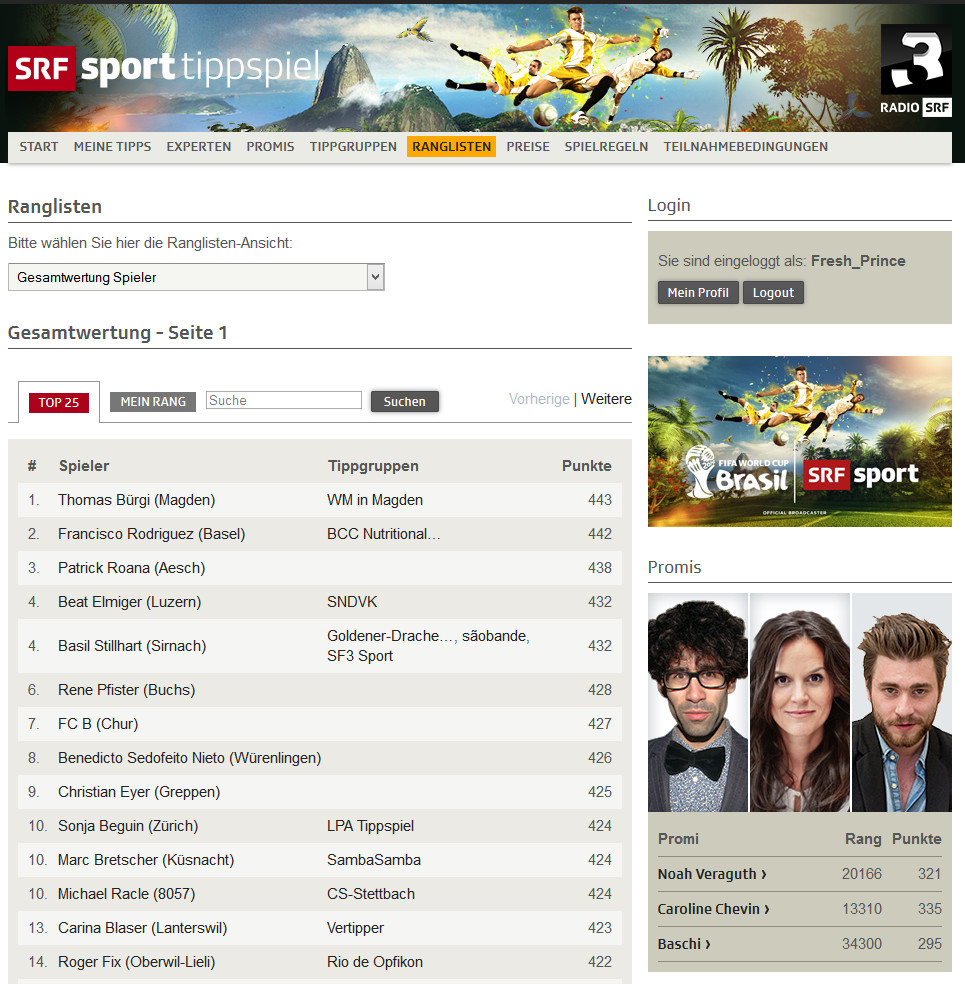
Task: Select player Christian Eyer (Greppen)
Action: (139, 792)
